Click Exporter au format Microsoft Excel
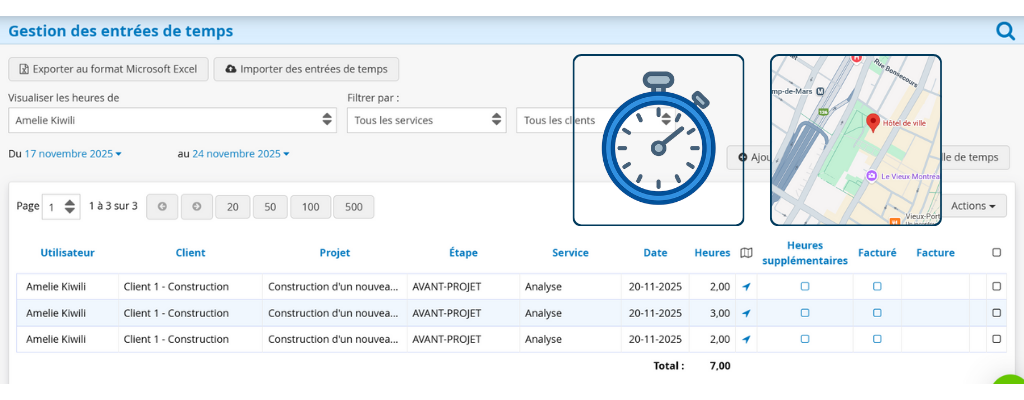1024x400 pixels. pyautogui.click(x=109, y=69)
